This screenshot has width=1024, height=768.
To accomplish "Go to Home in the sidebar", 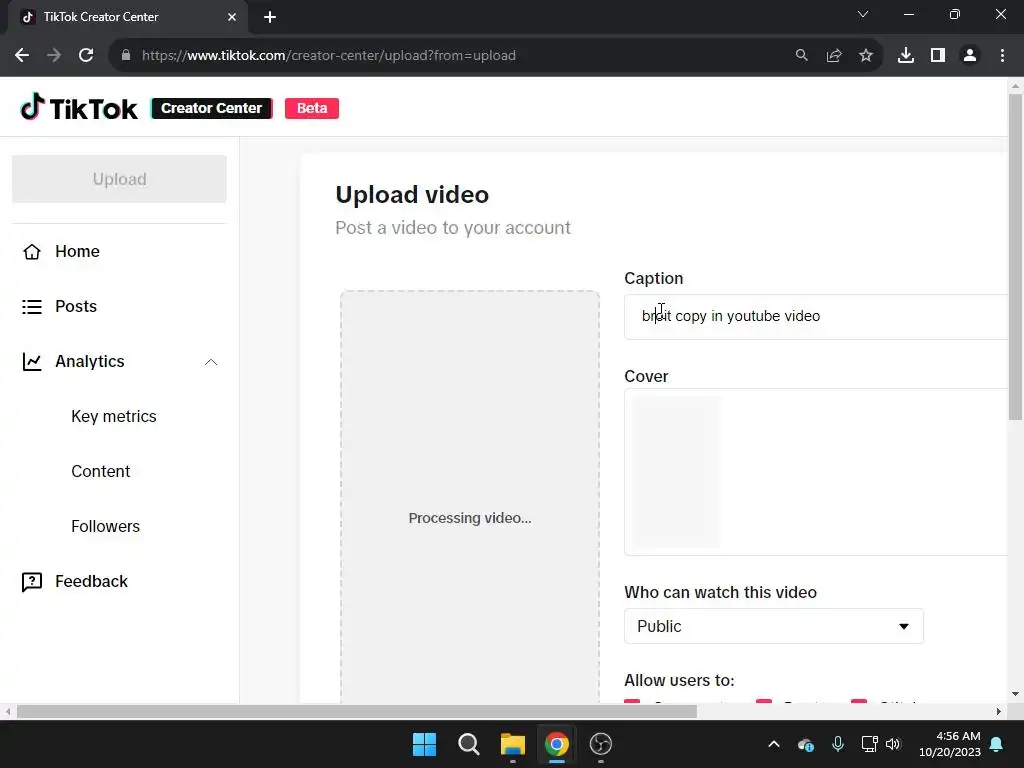I will (x=77, y=251).
